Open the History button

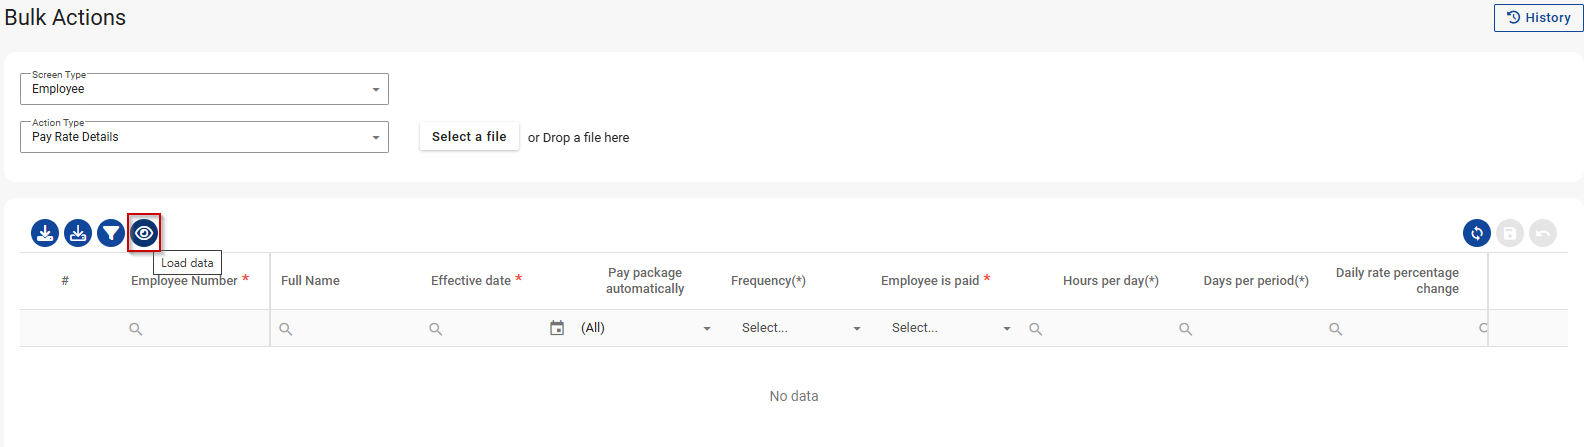[1538, 18]
